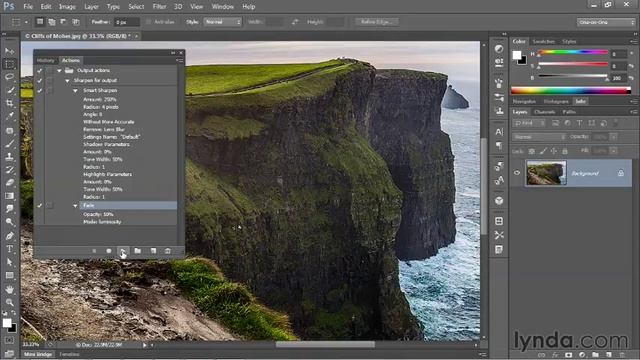Click Add to selection option icon
This screenshot has width=640, height=360.
click(x=52, y=22)
